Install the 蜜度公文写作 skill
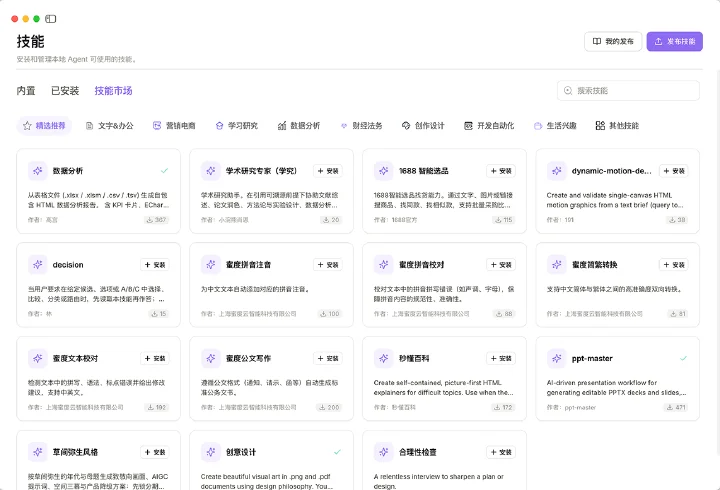720x490 pixels. coord(328,358)
